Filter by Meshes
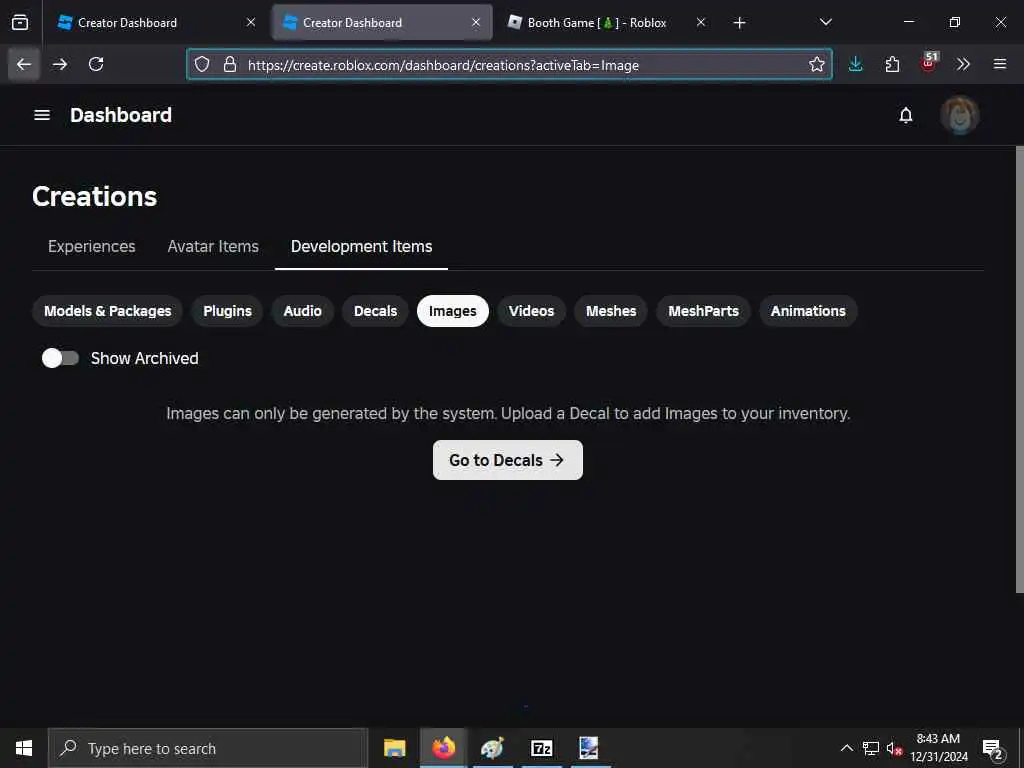The image size is (1024, 768). pyautogui.click(x=611, y=311)
